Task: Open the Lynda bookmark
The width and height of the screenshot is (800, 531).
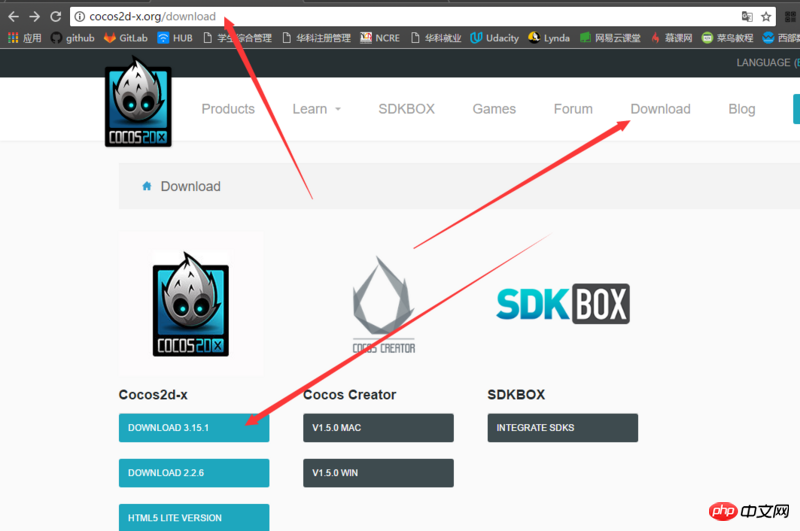Action: pos(549,38)
